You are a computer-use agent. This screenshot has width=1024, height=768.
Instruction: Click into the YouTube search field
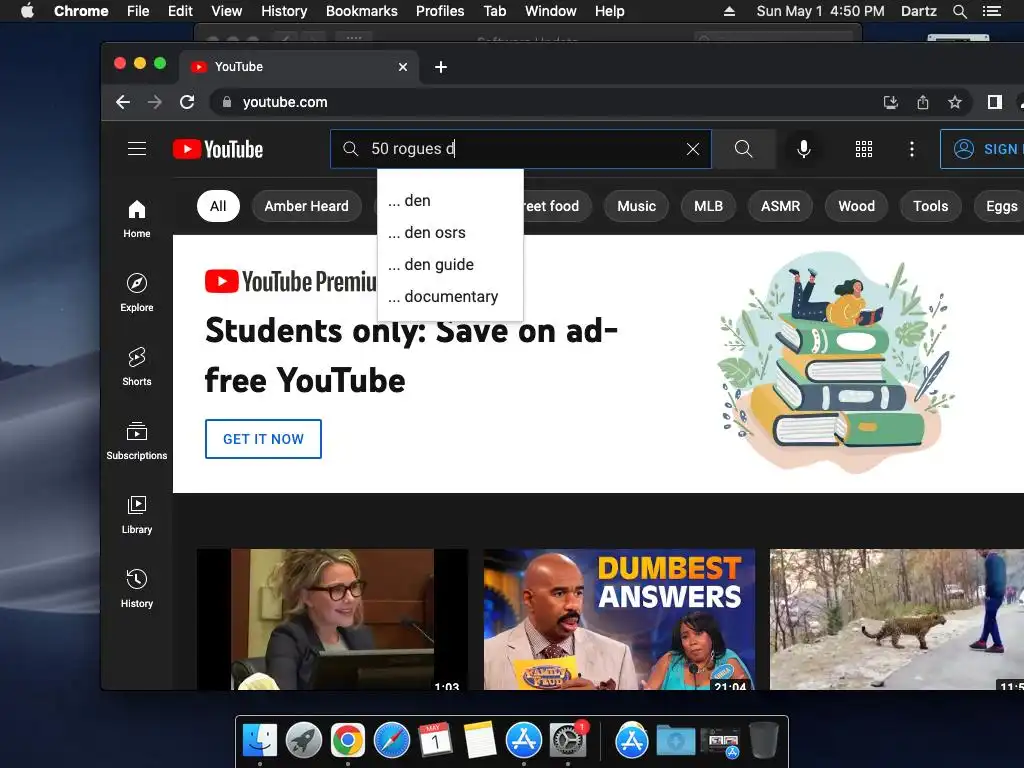[522, 149]
